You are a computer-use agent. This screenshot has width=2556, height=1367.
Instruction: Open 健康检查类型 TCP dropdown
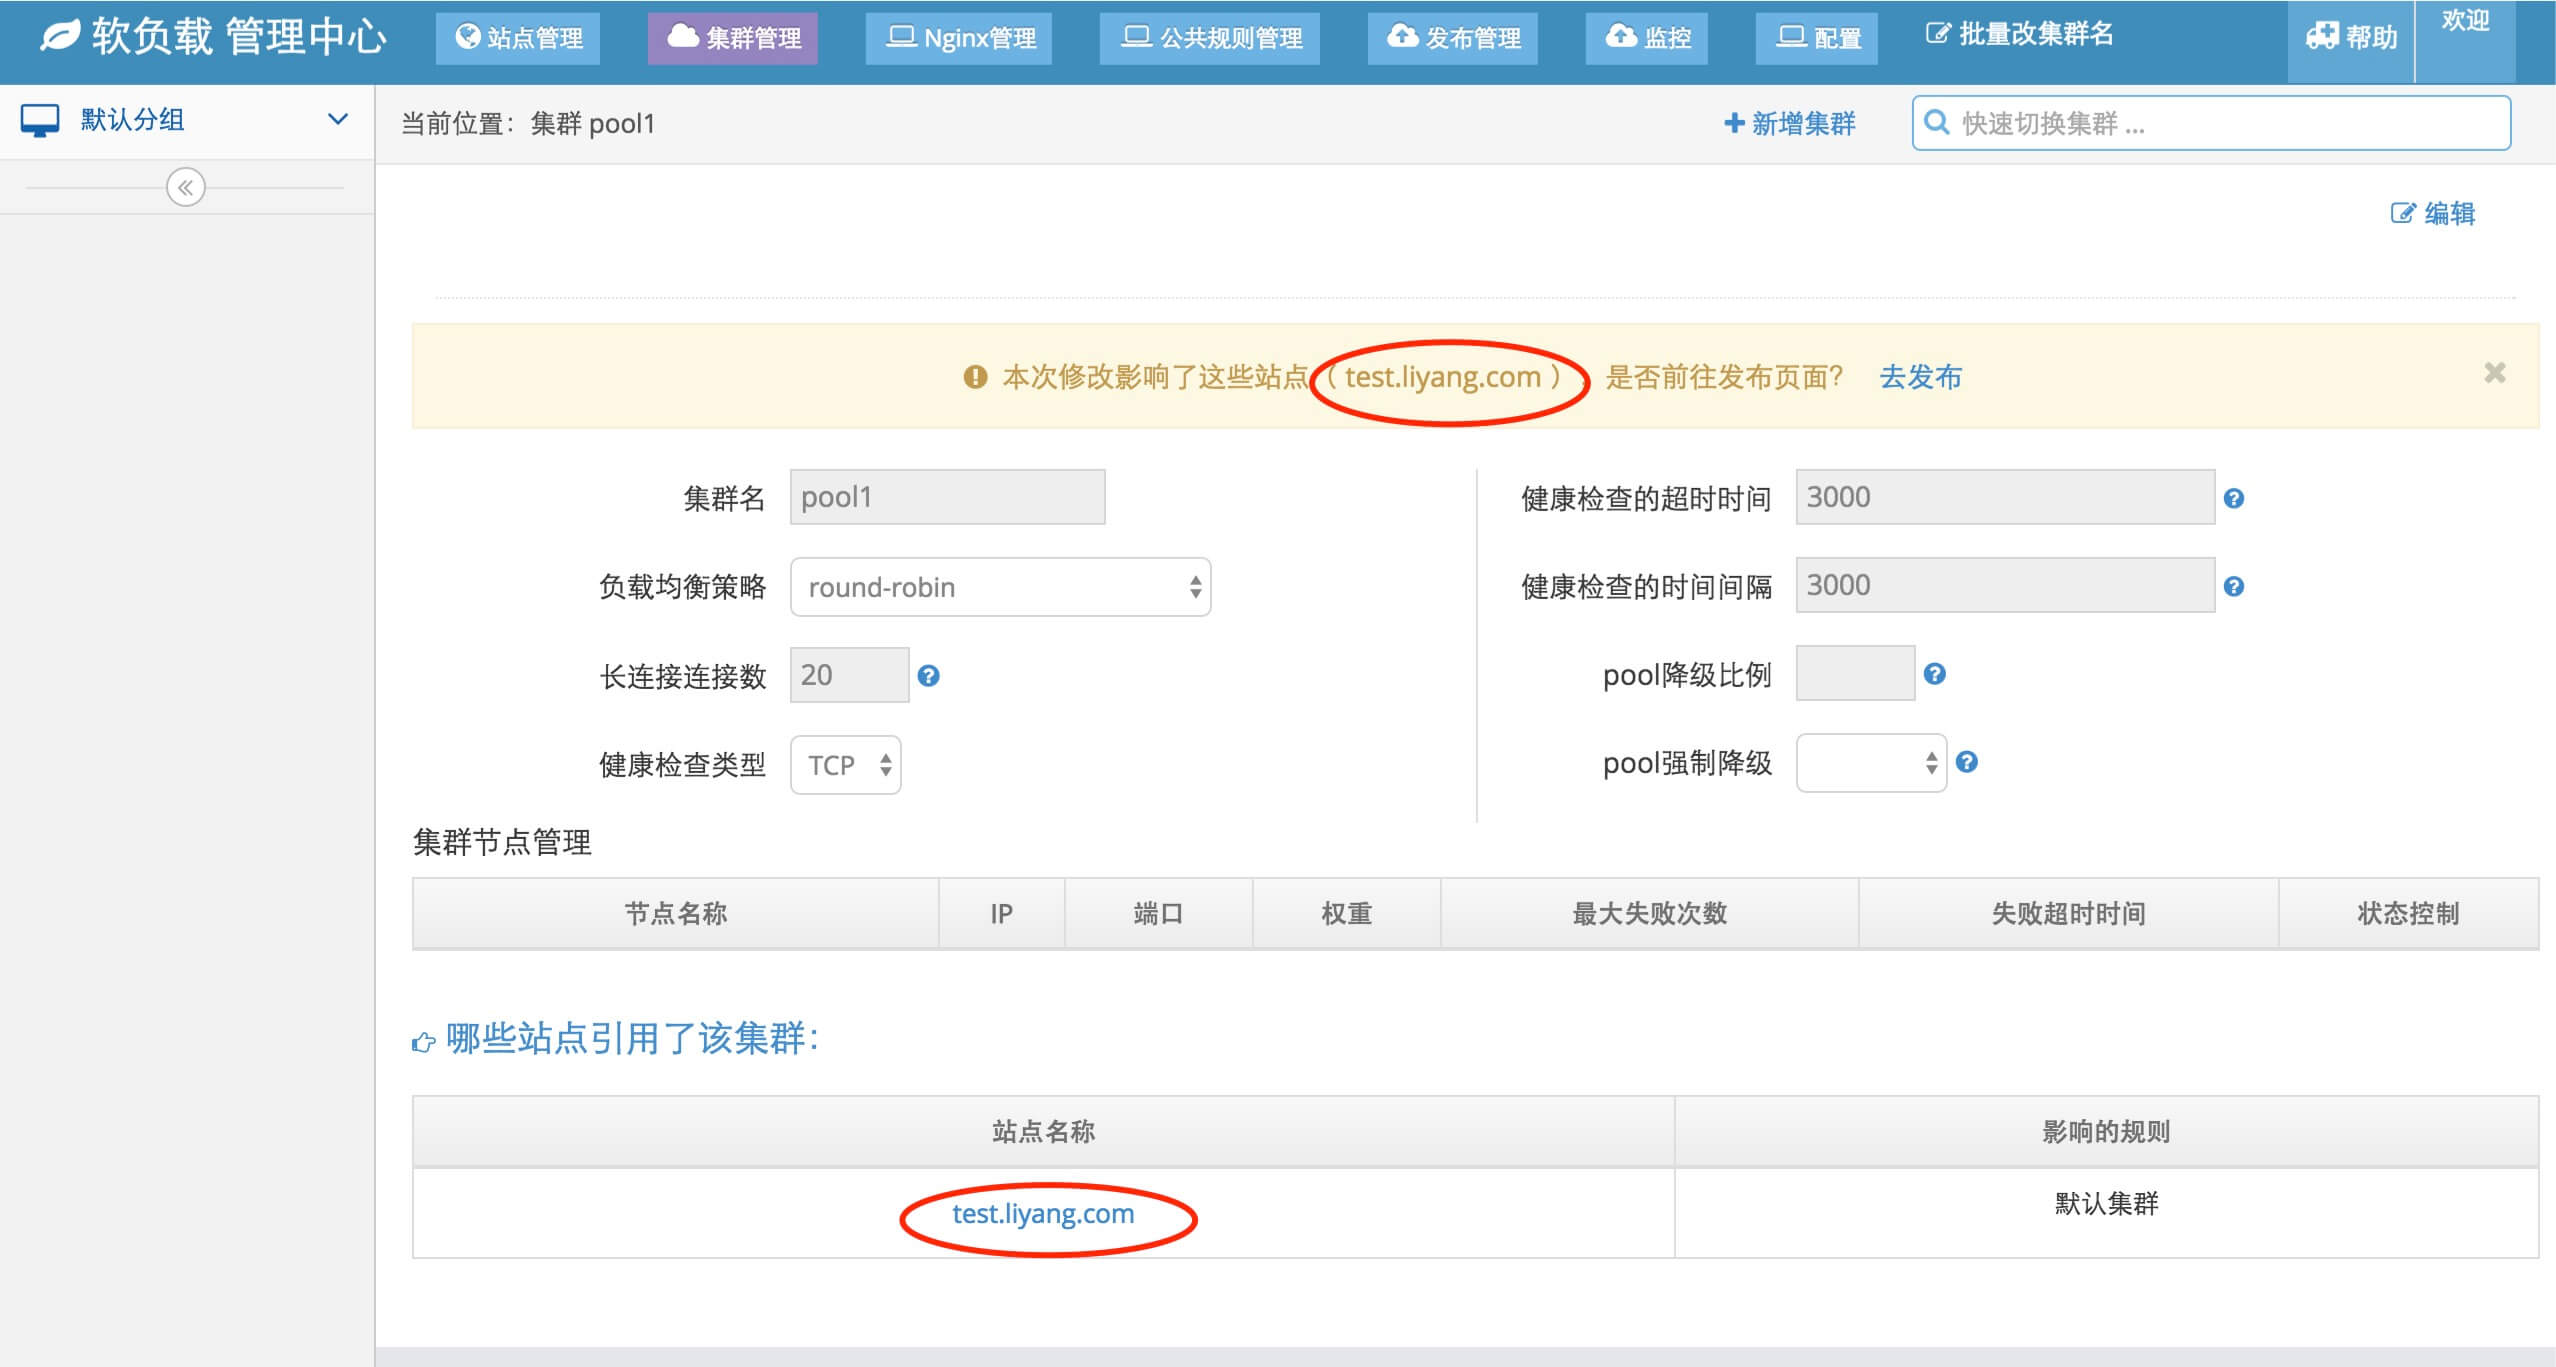(x=846, y=765)
